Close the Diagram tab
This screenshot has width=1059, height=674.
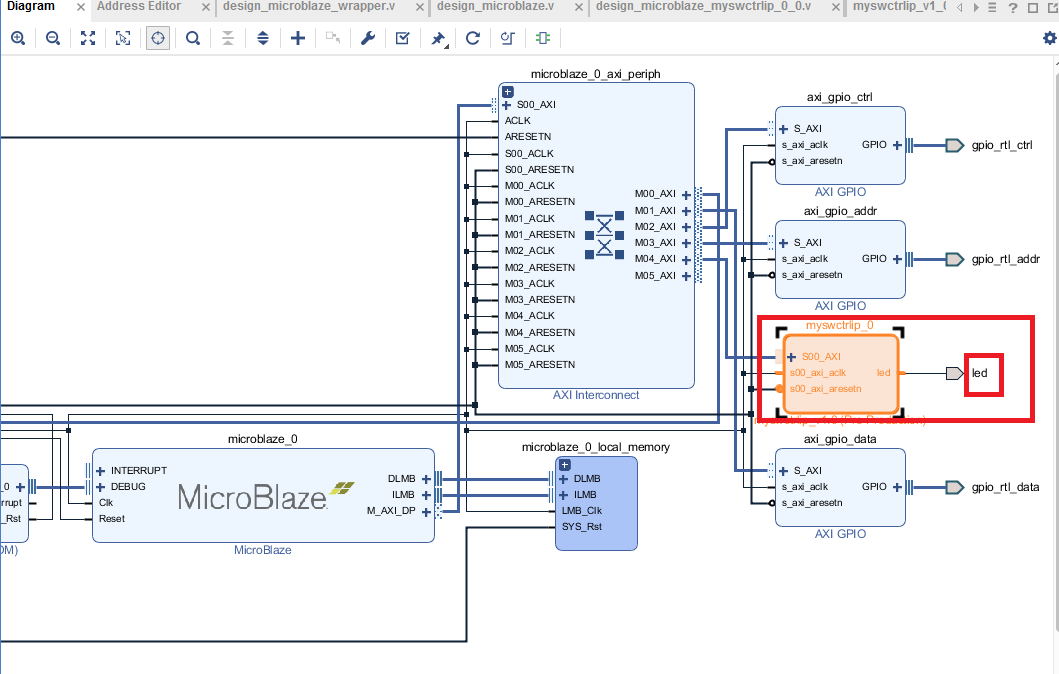click(x=82, y=7)
